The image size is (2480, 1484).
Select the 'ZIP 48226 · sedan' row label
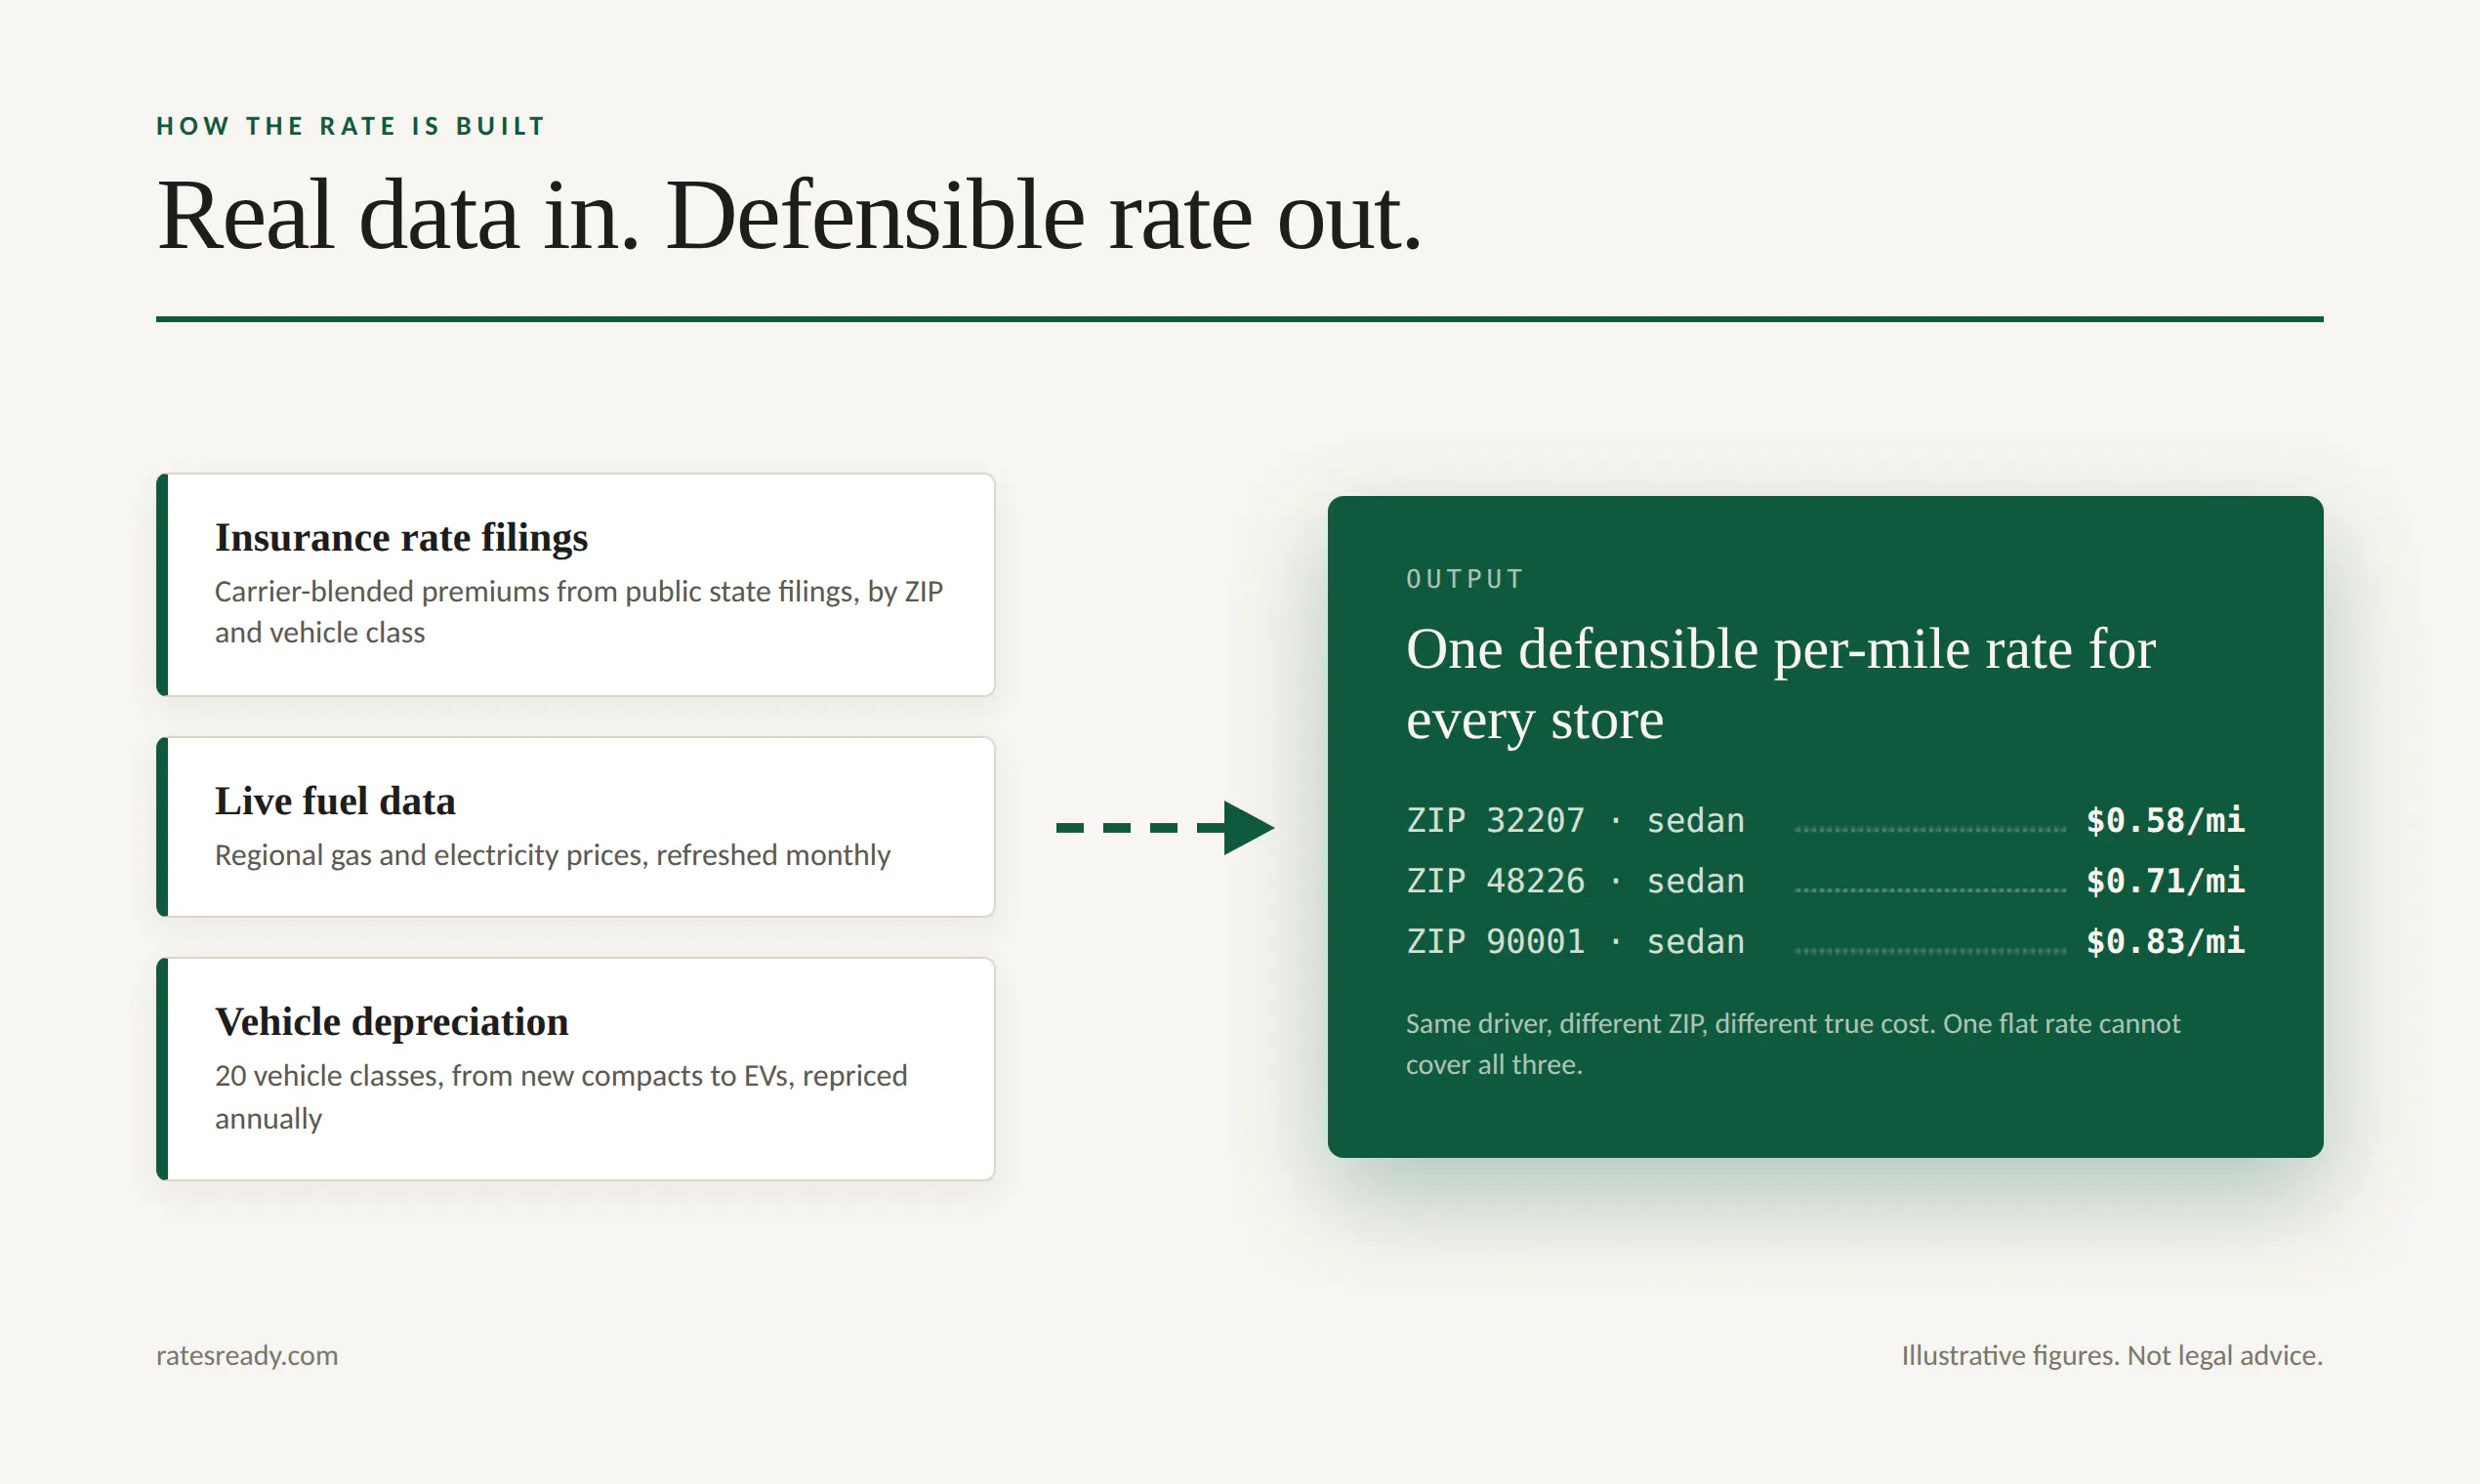tap(1575, 881)
